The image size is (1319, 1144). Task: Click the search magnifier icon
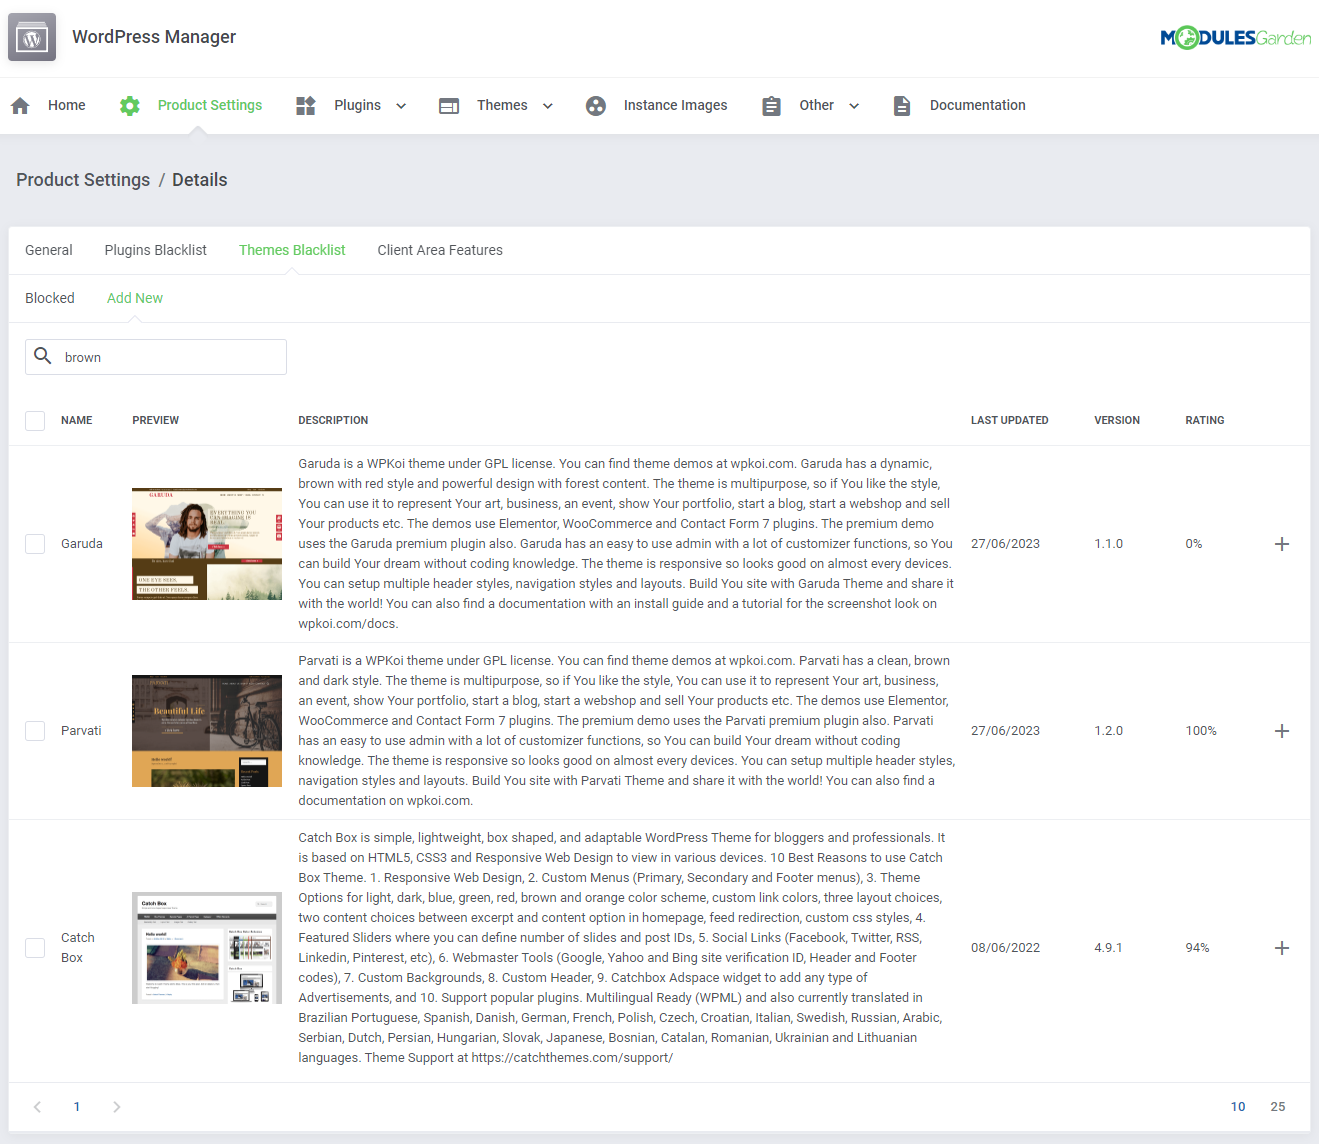click(x=43, y=356)
